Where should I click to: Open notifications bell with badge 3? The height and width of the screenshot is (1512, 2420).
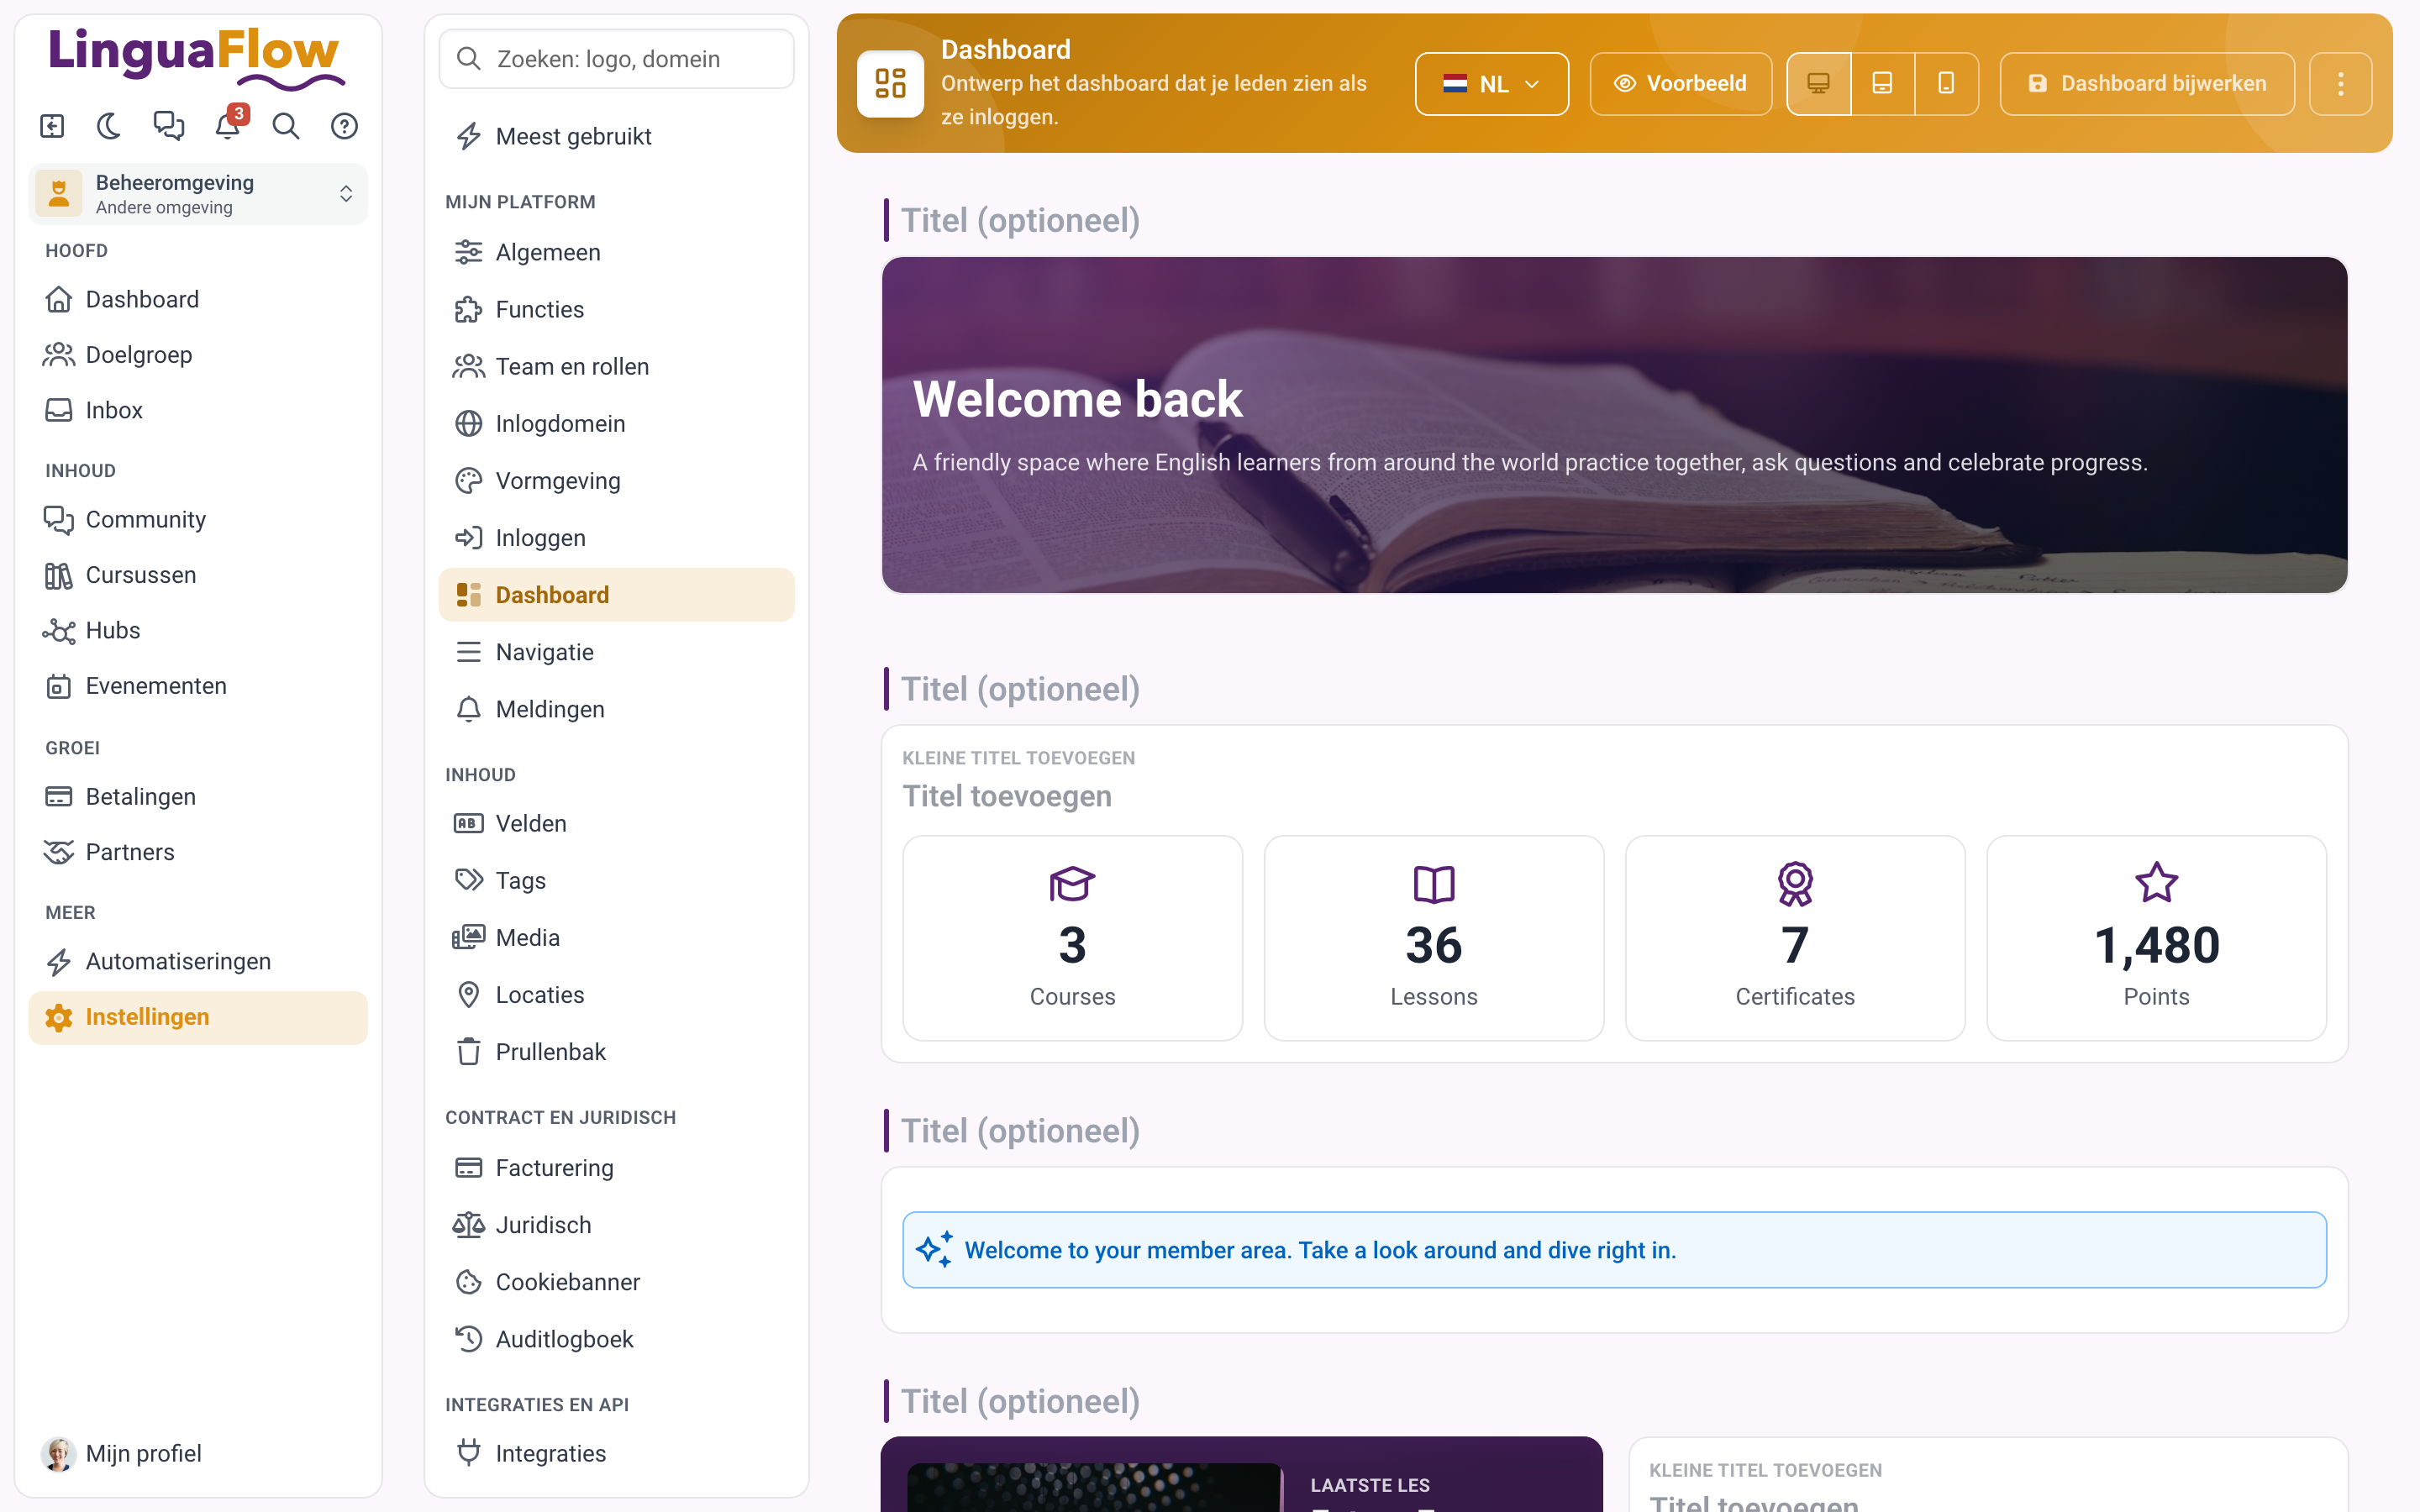click(x=228, y=126)
